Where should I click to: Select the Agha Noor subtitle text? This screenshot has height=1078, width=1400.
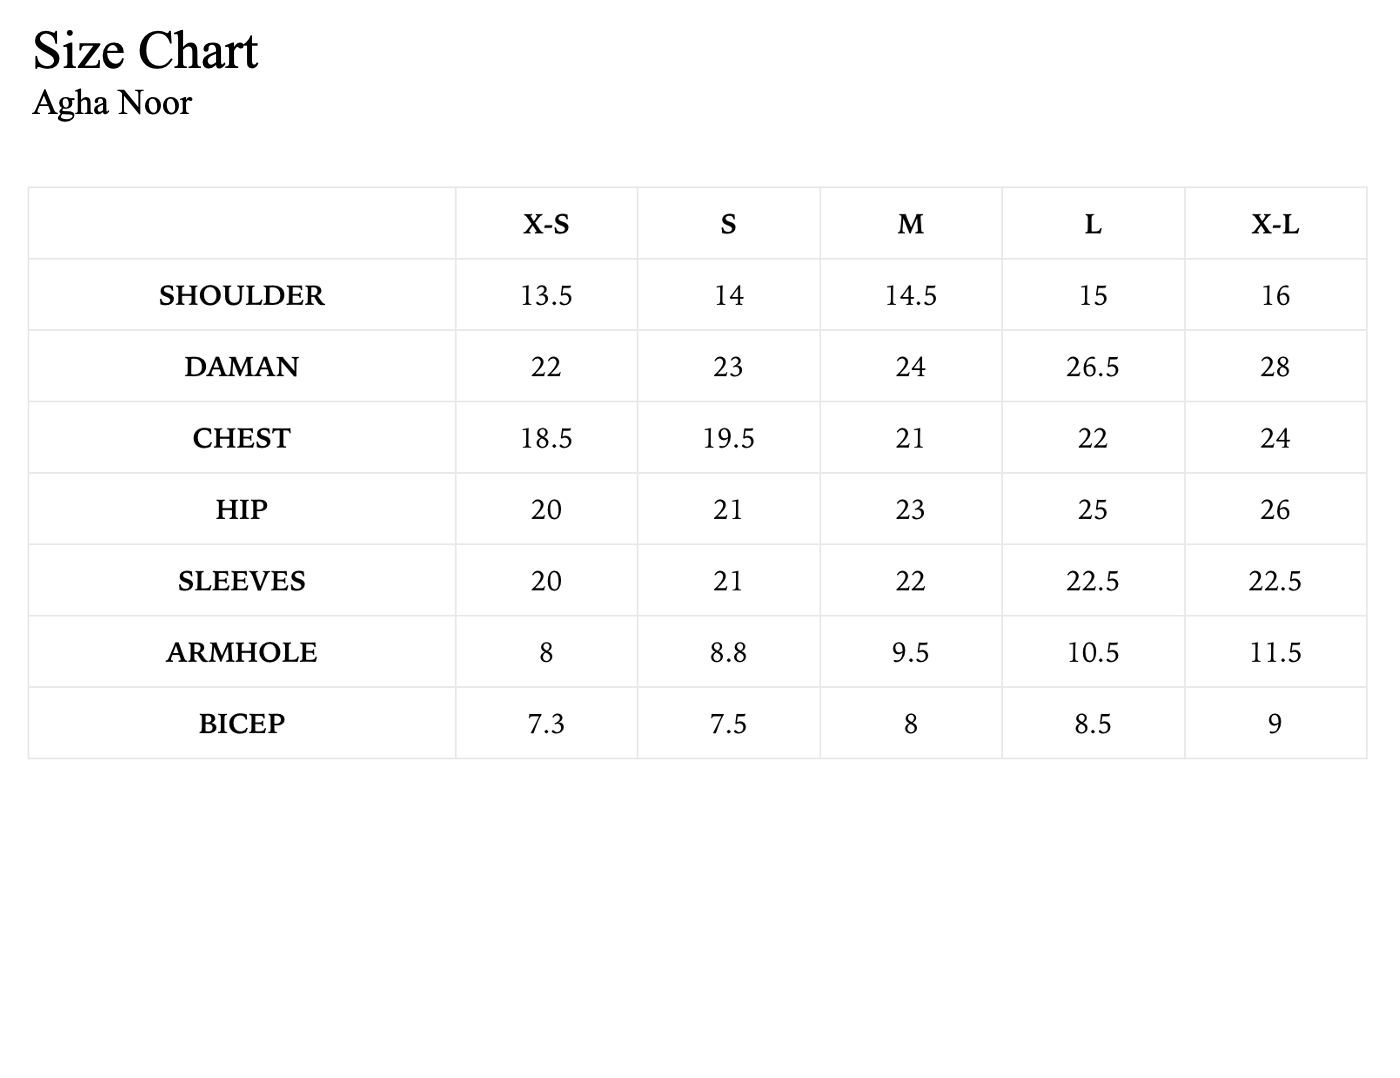(112, 102)
